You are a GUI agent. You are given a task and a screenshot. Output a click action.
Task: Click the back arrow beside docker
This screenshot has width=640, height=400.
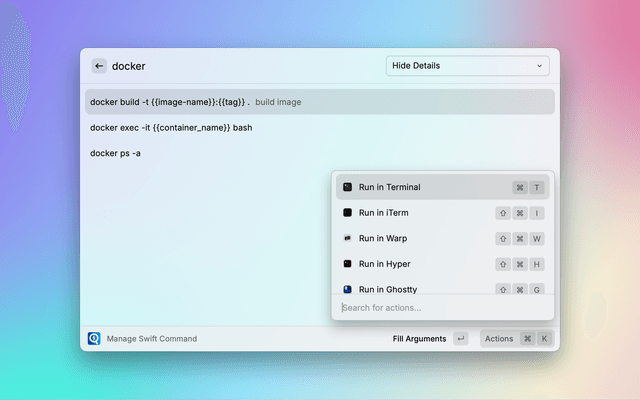(99, 66)
